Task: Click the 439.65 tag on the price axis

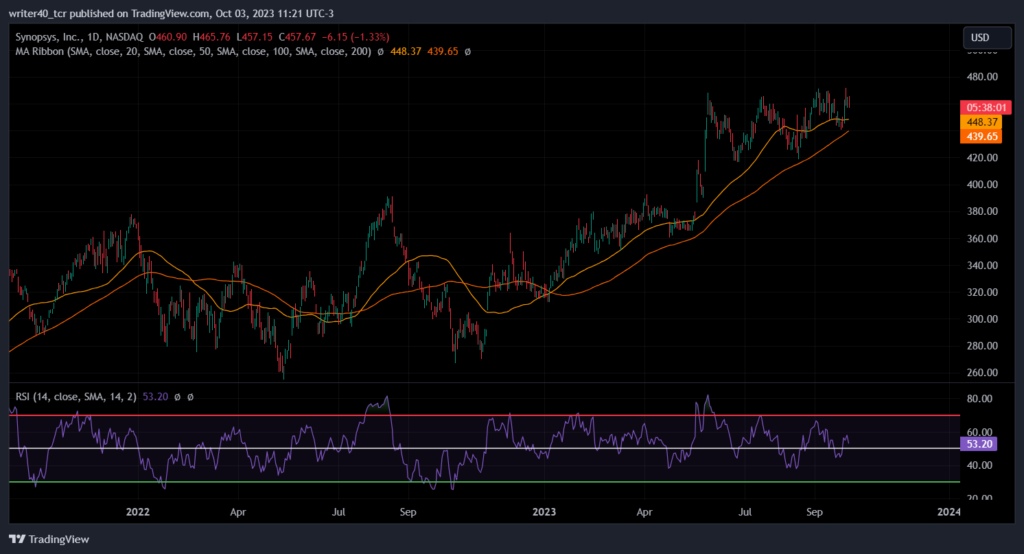Action: (x=981, y=137)
